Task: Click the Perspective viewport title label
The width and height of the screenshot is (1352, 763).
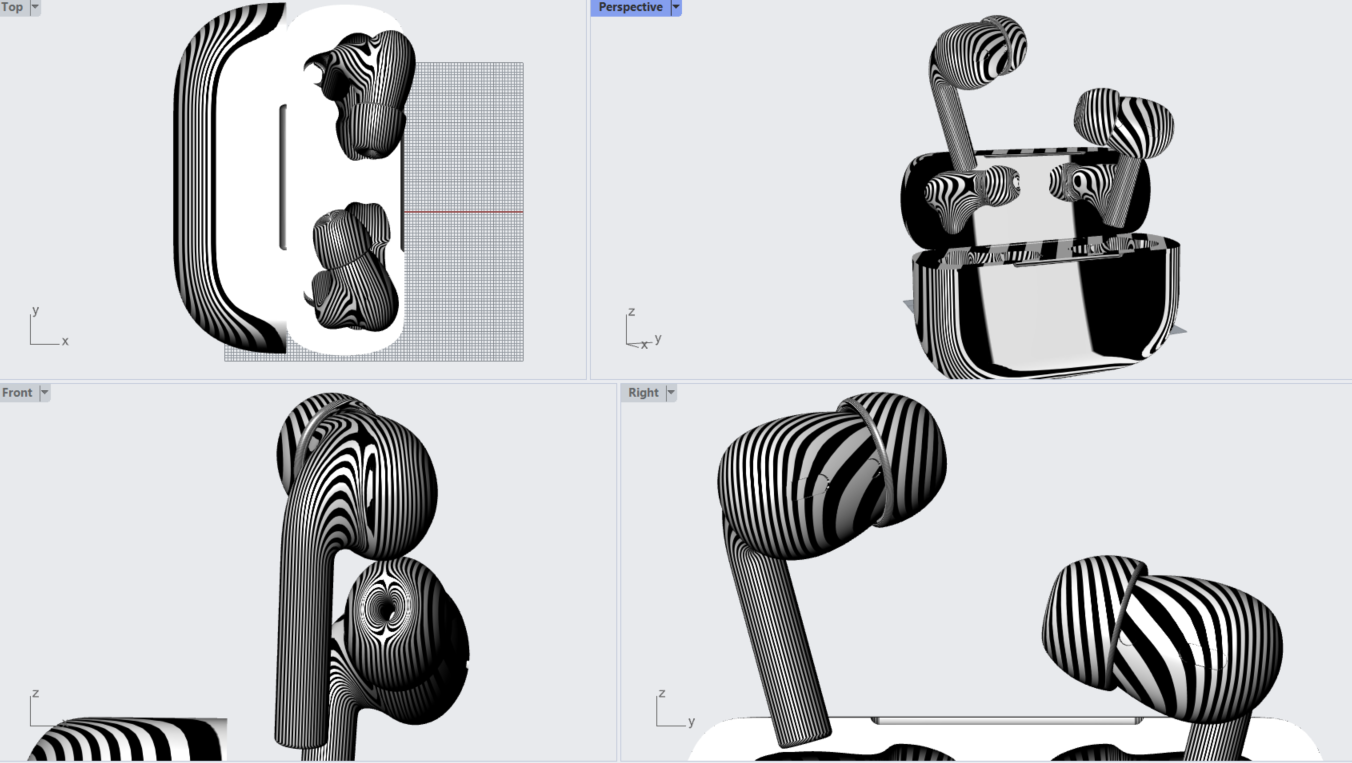Action: (x=630, y=7)
